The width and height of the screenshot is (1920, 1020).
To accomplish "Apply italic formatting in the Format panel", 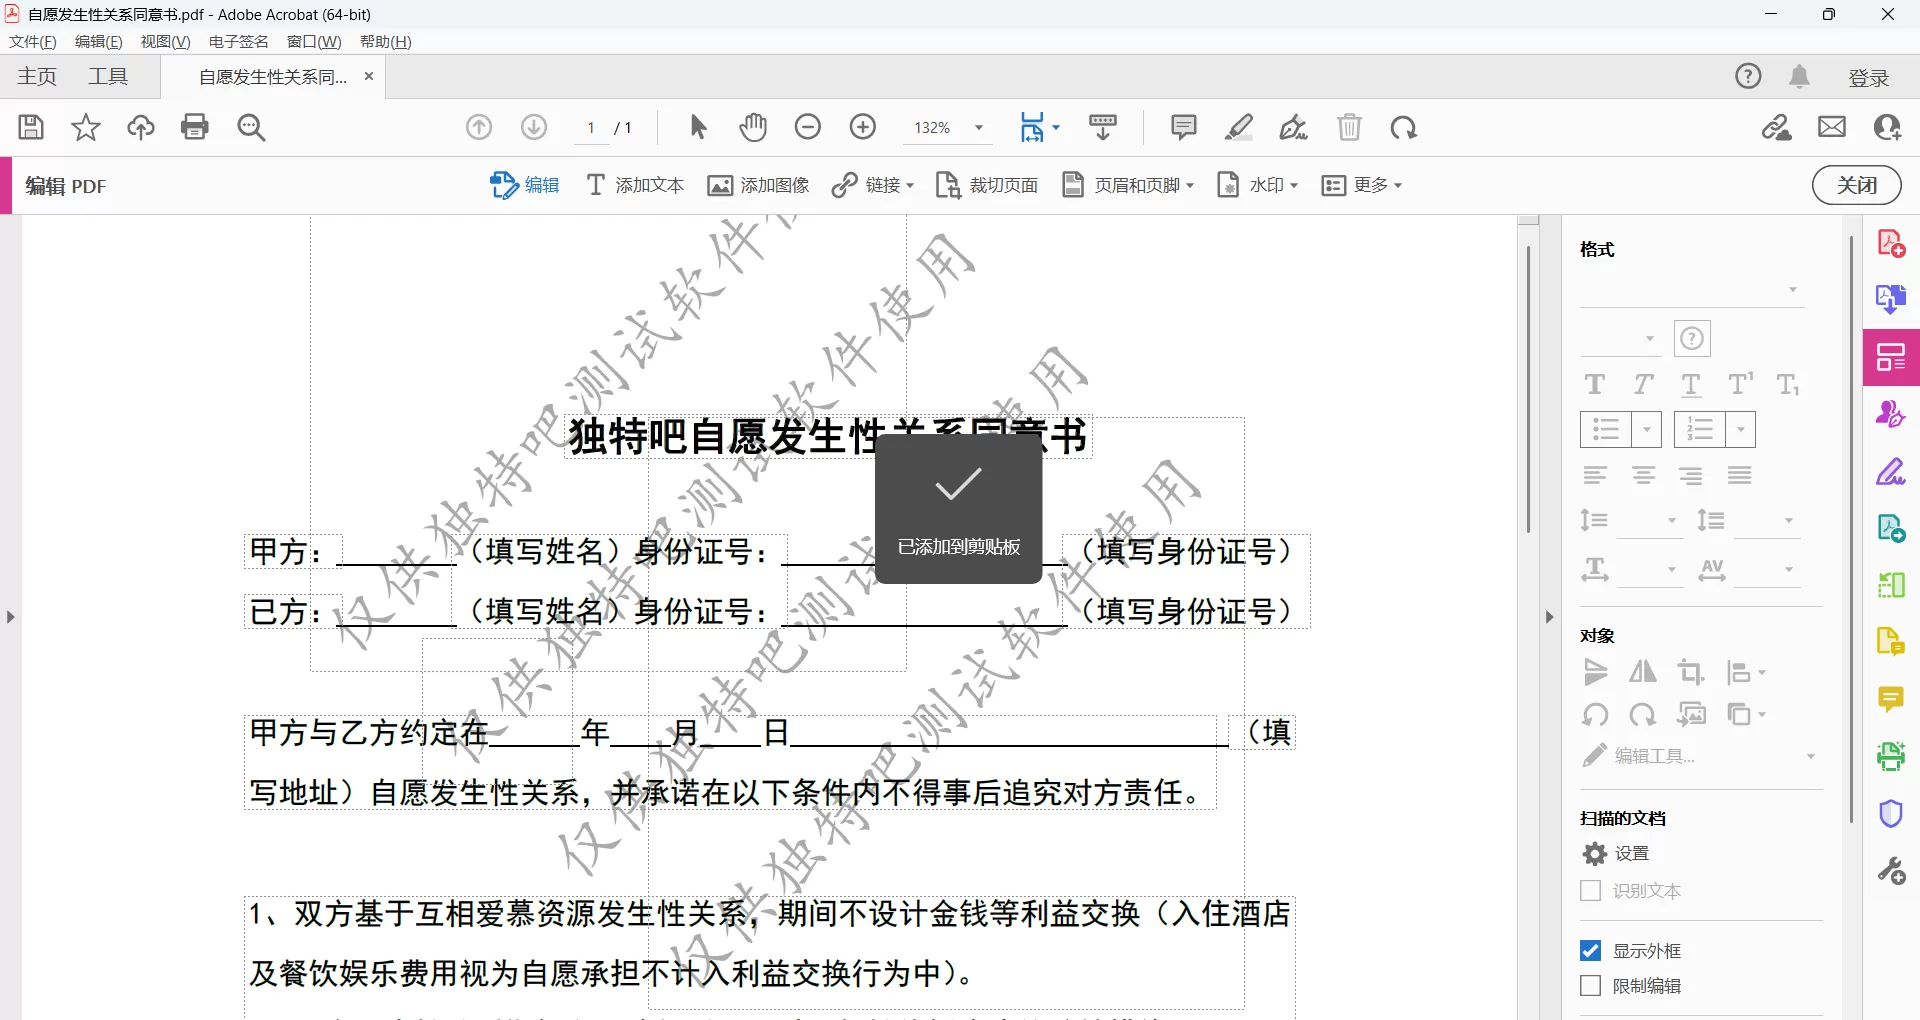I will (x=1642, y=385).
